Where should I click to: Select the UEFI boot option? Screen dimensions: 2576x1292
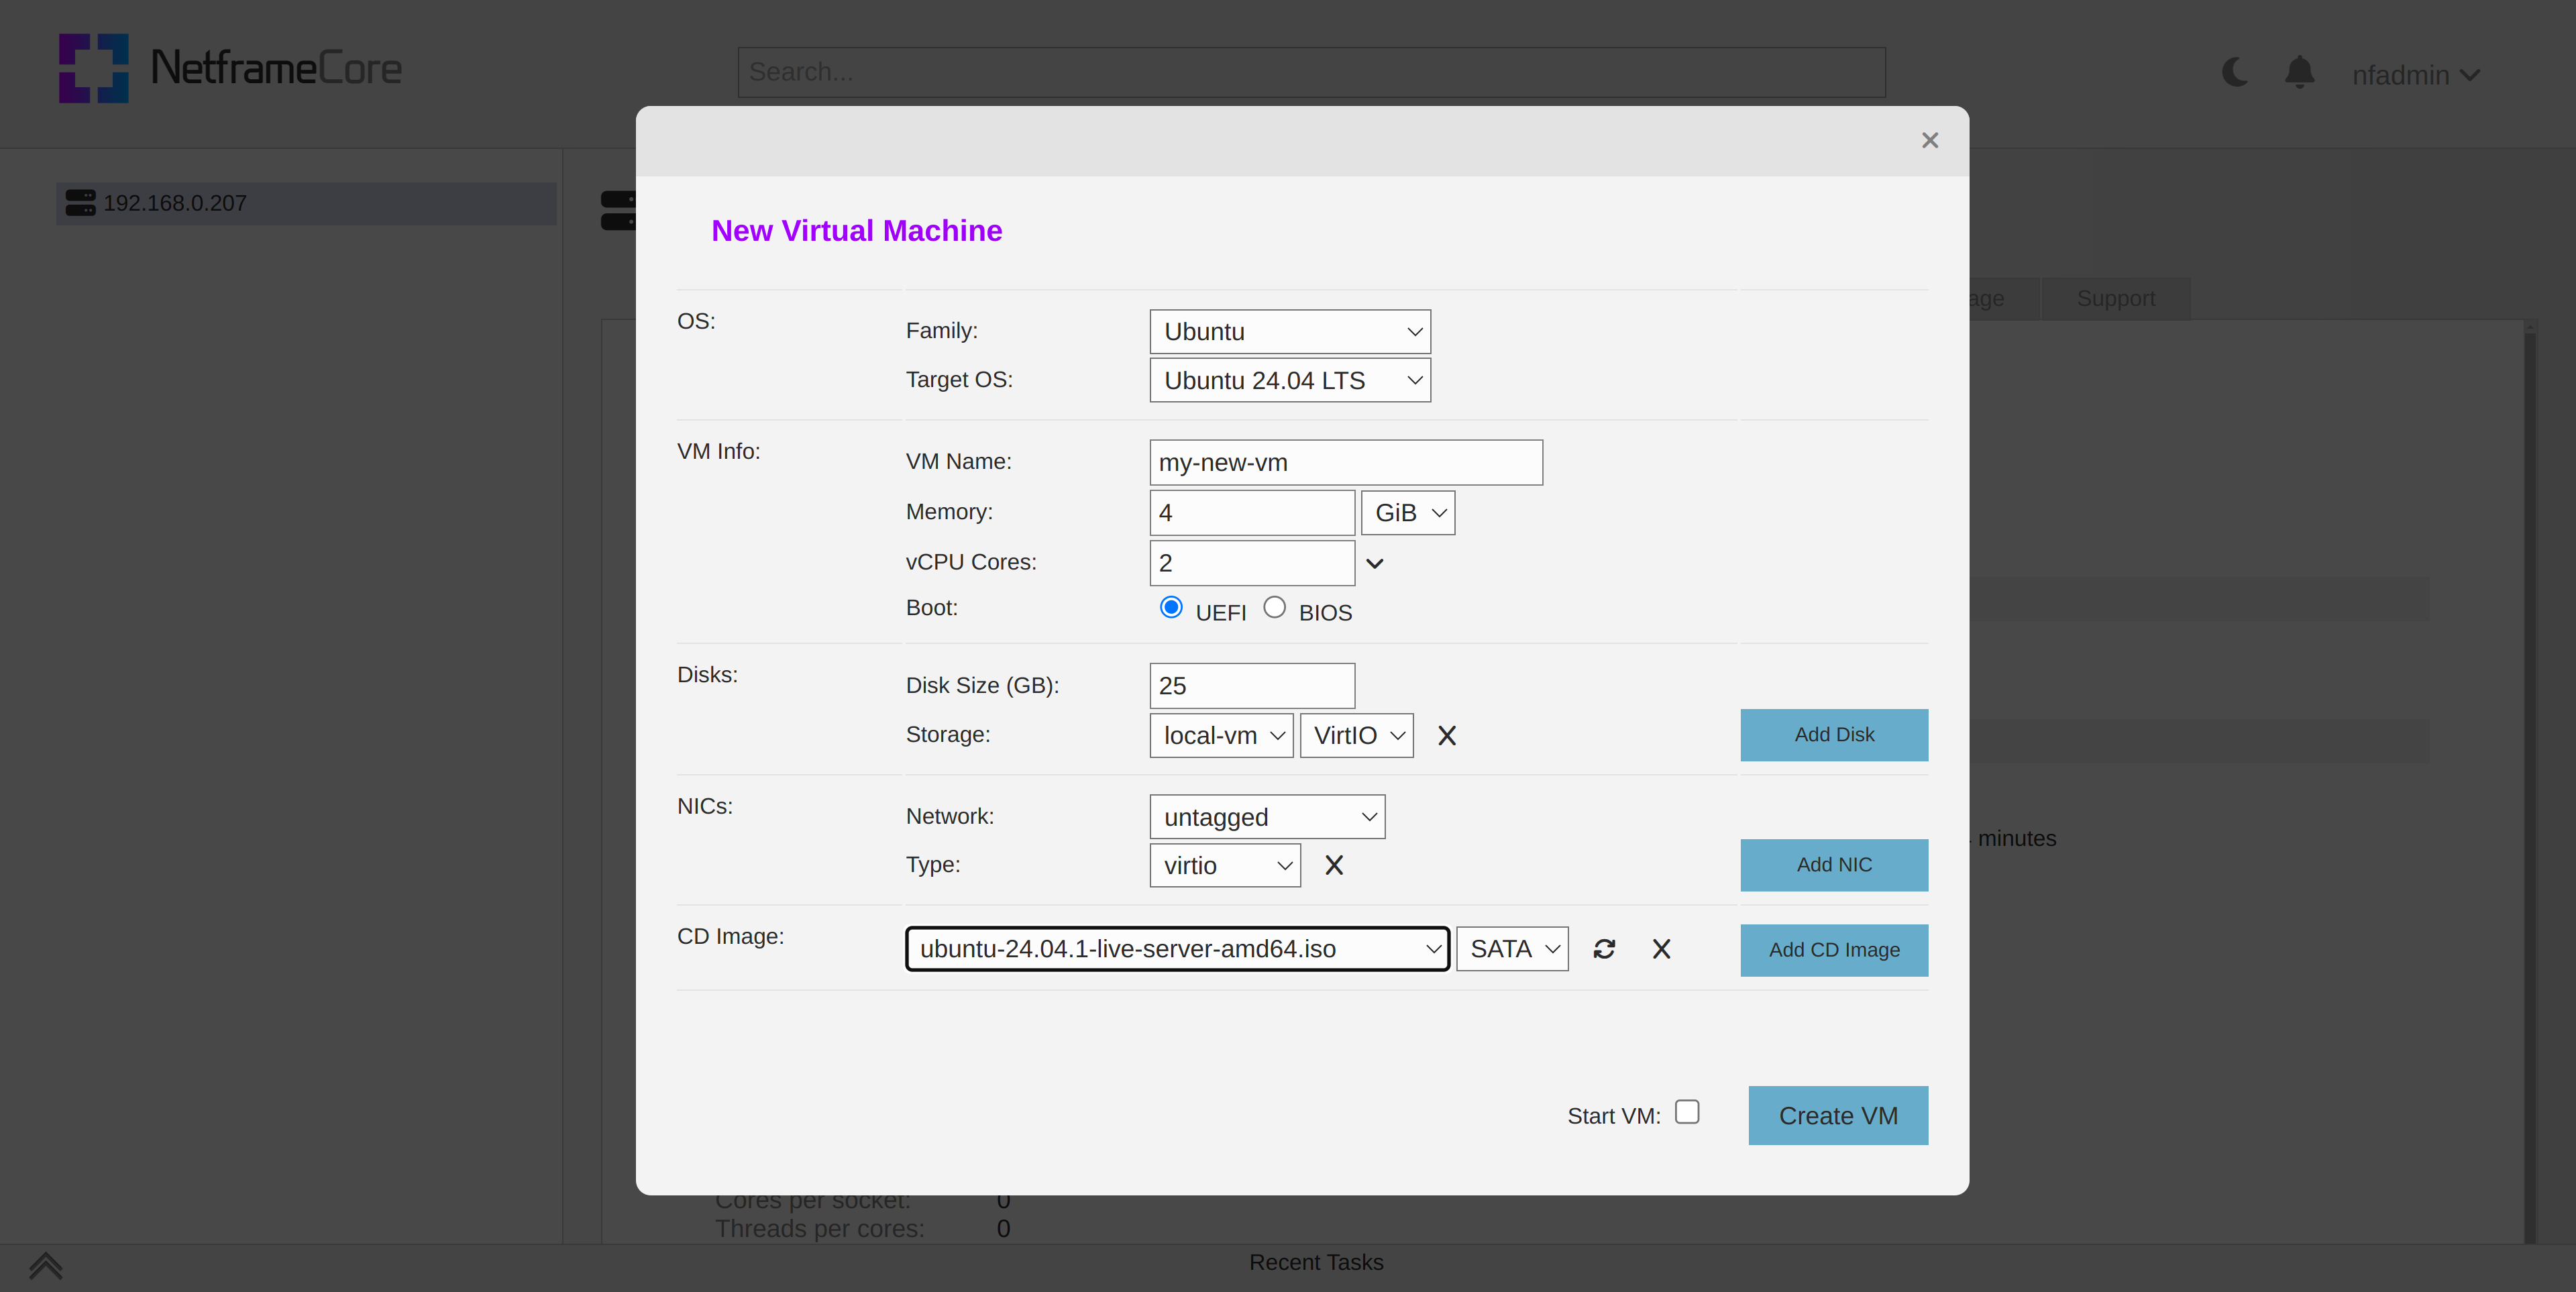pyautogui.click(x=1170, y=608)
